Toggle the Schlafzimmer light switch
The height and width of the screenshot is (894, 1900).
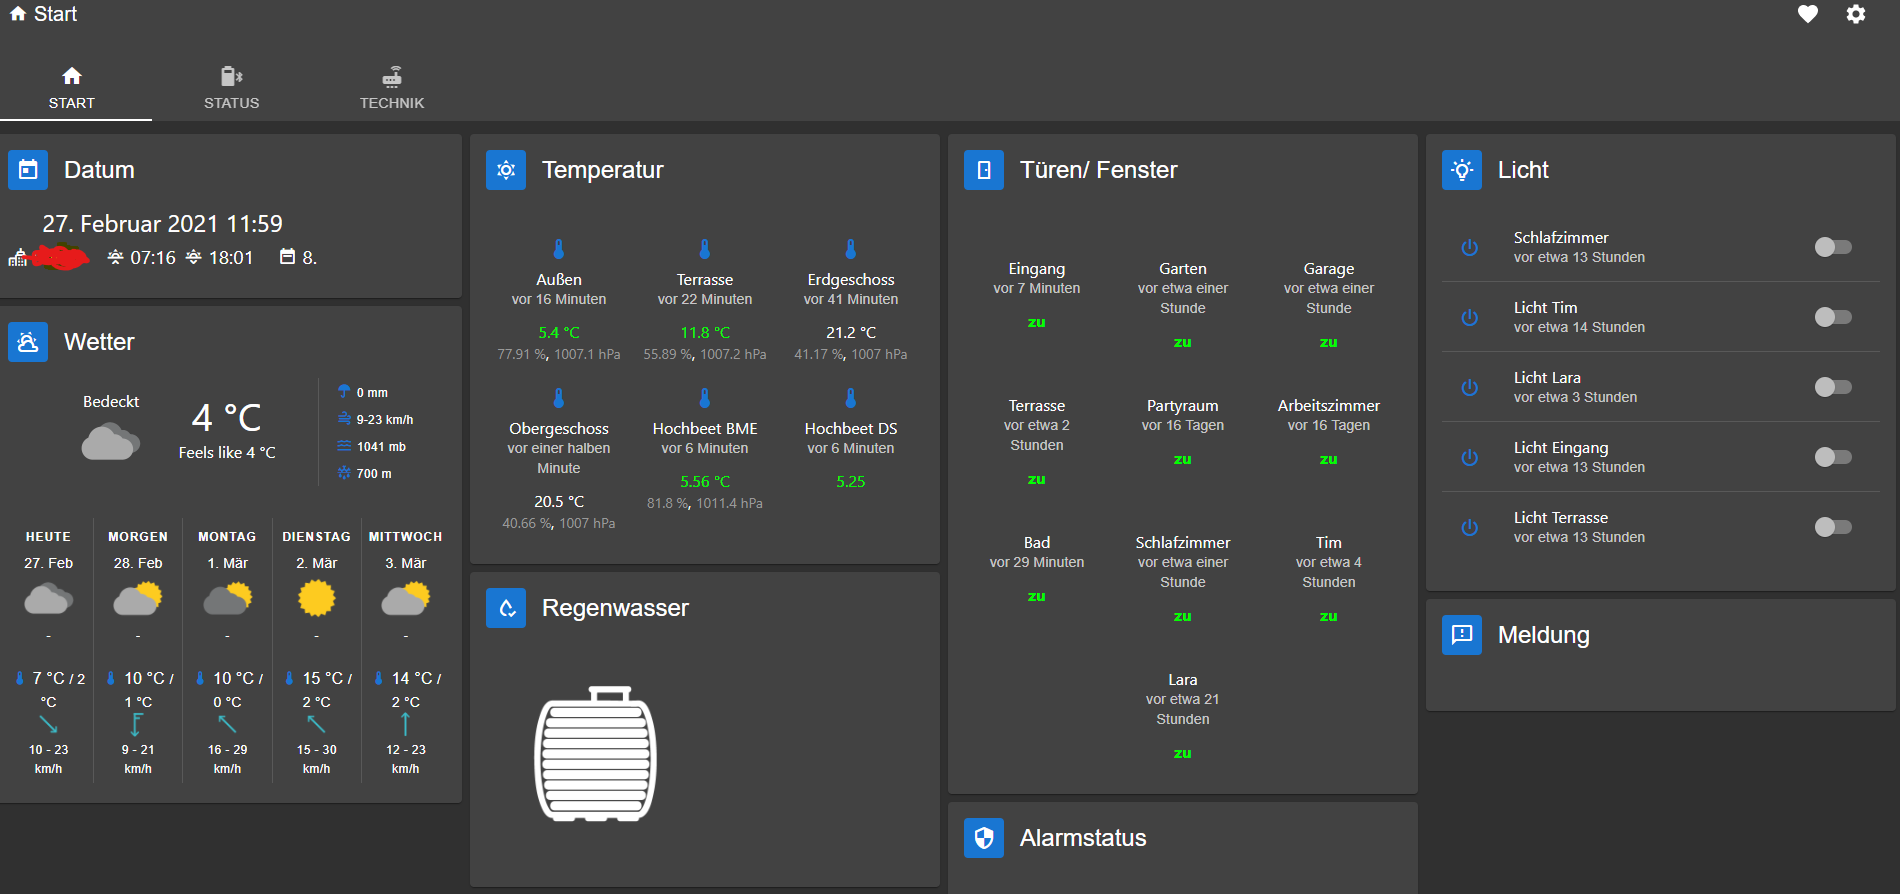[x=1833, y=247]
